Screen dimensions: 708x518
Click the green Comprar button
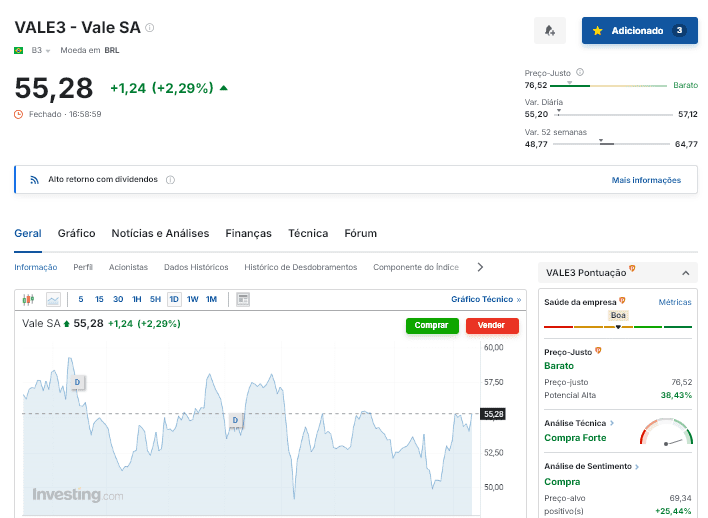click(x=432, y=326)
